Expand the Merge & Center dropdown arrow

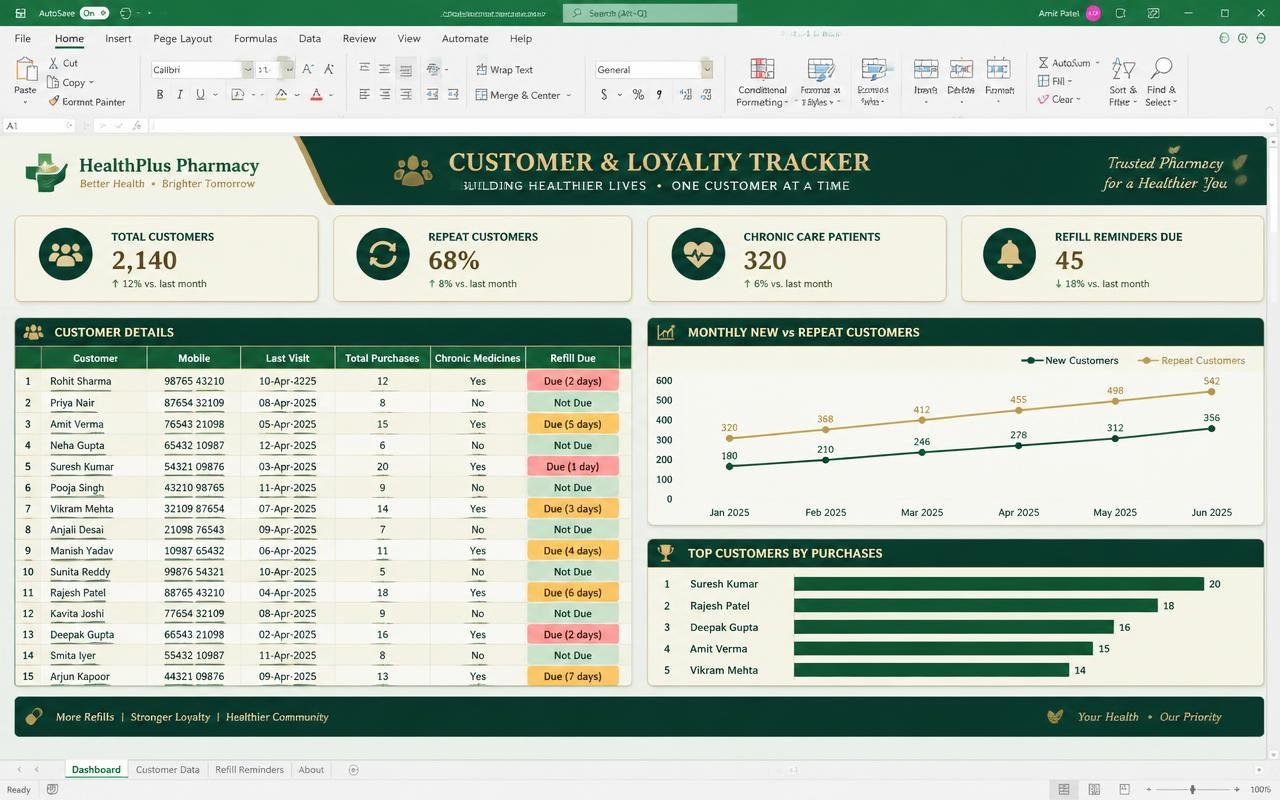point(569,96)
